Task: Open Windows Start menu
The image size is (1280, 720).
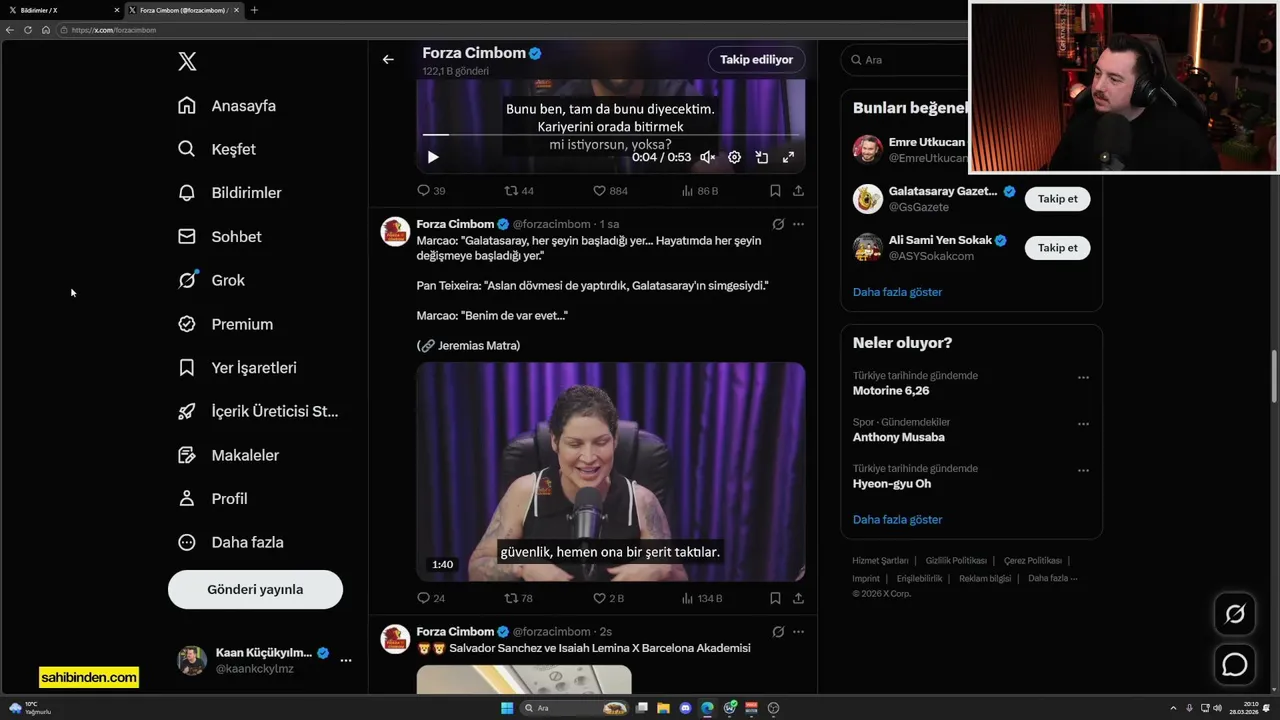Action: [x=507, y=708]
